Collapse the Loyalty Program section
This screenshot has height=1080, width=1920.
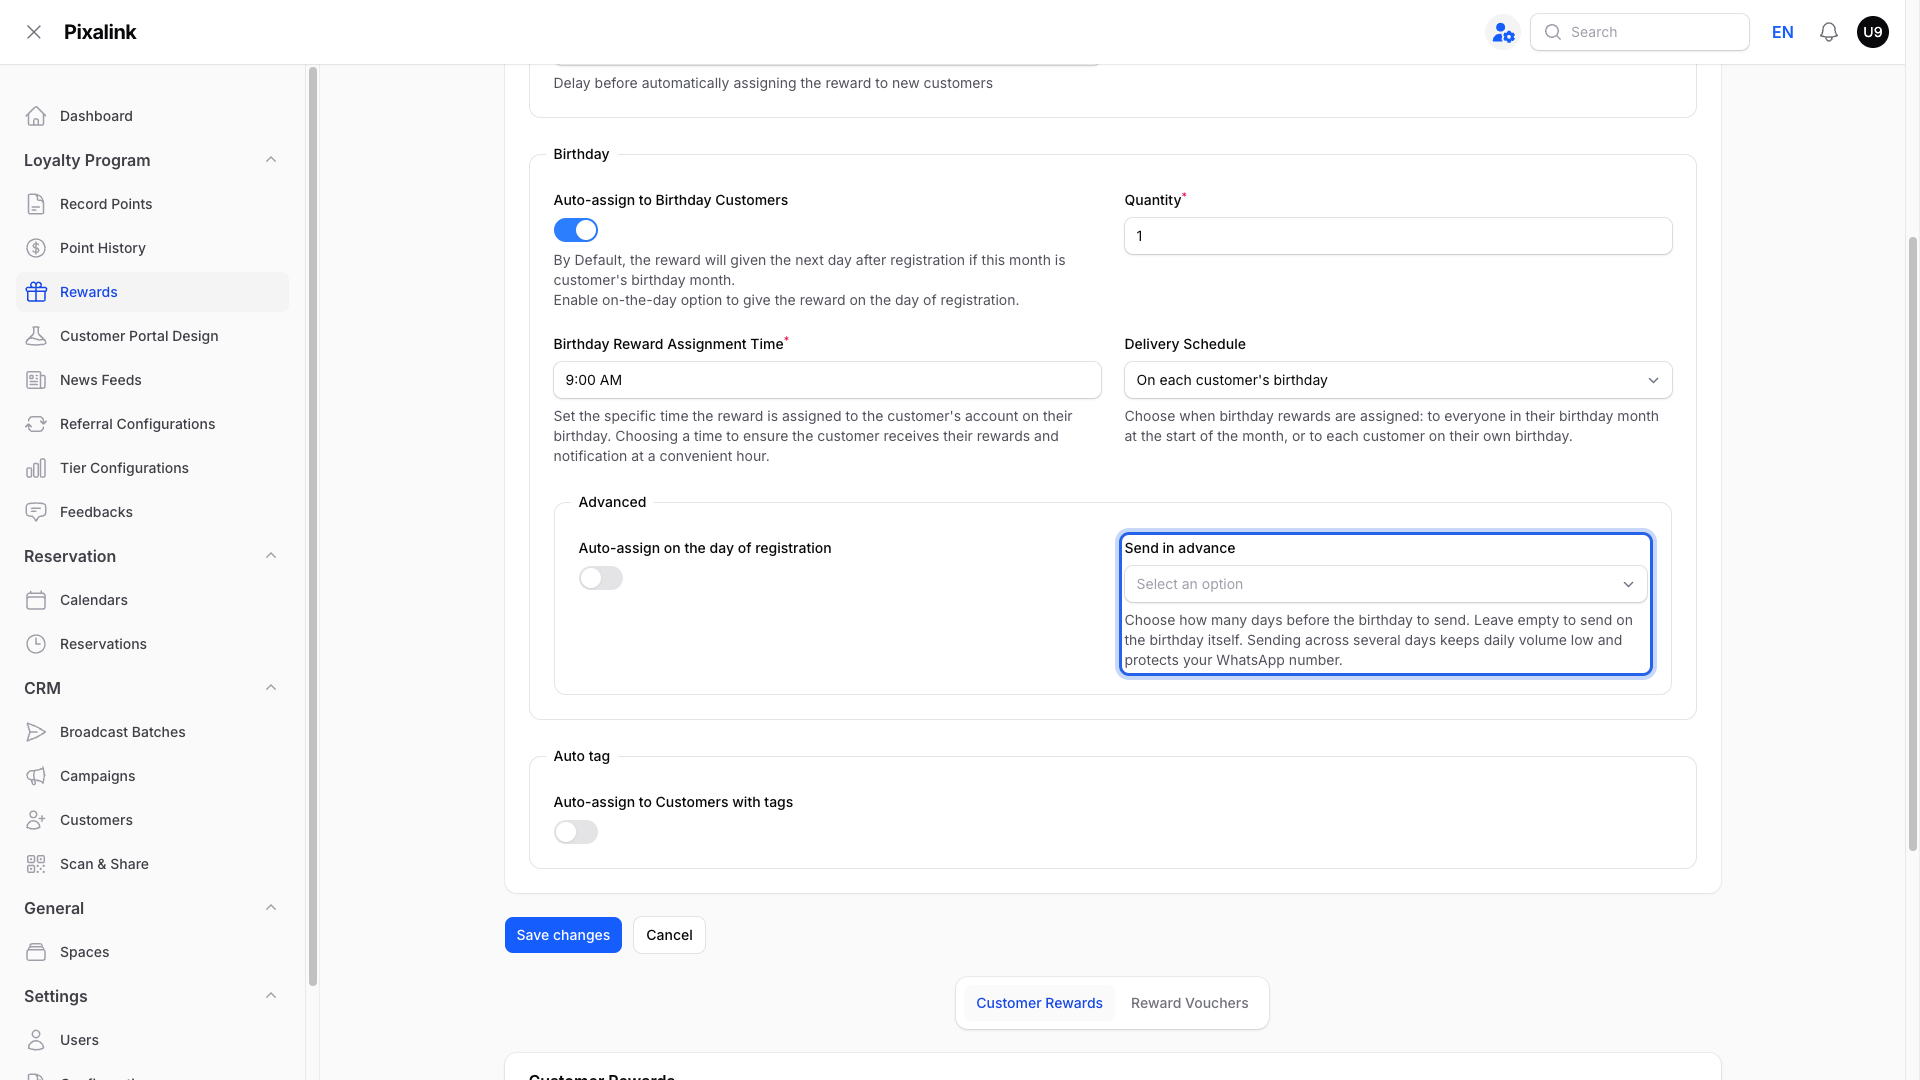coord(271,160)
